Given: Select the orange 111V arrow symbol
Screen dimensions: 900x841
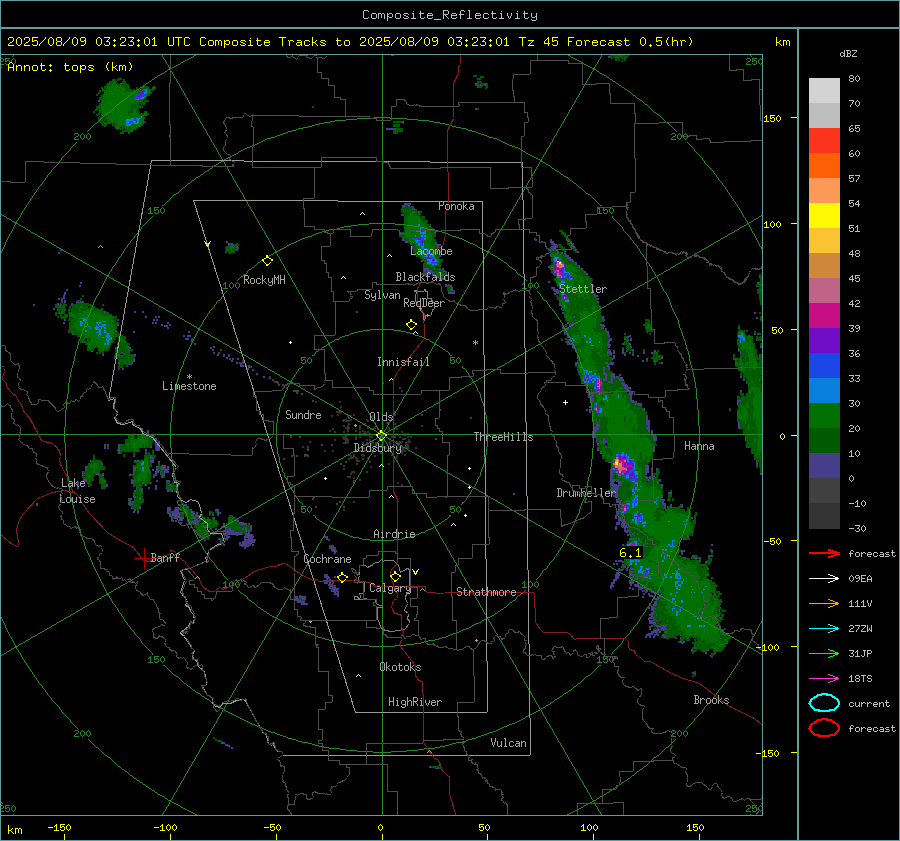Looking at the screenshot, I should (824, 603).
